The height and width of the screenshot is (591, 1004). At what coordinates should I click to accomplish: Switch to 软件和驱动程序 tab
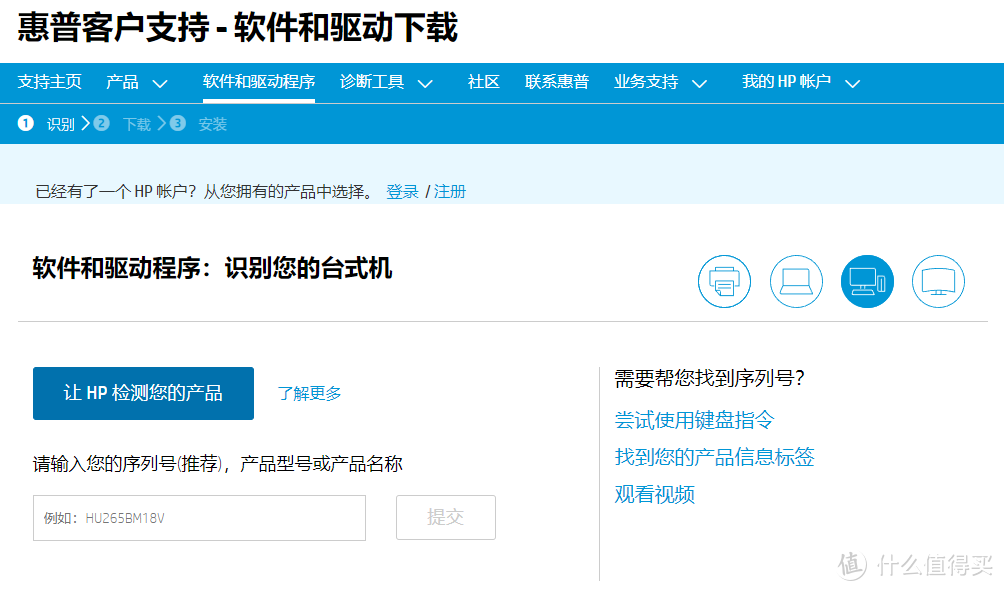259,82
